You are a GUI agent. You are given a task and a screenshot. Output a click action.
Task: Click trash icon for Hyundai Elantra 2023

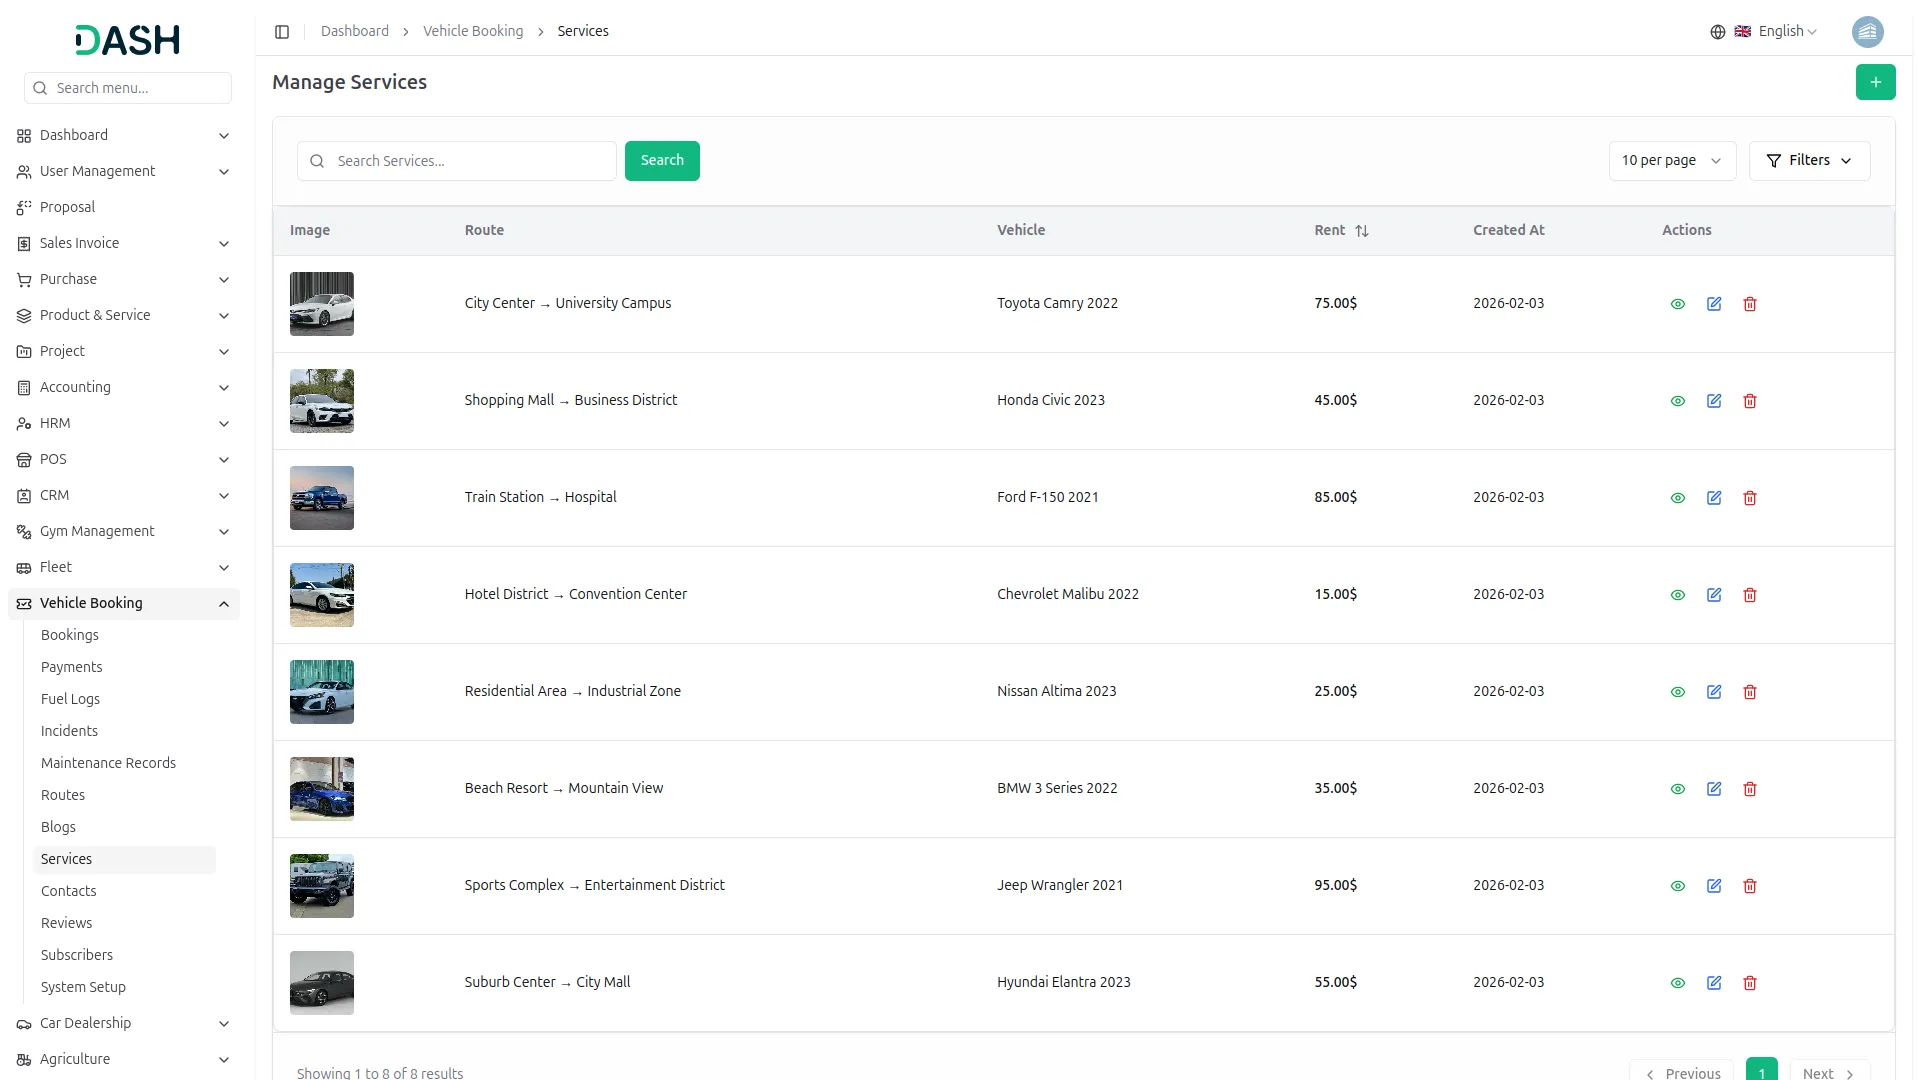[x=1750, y=983]
